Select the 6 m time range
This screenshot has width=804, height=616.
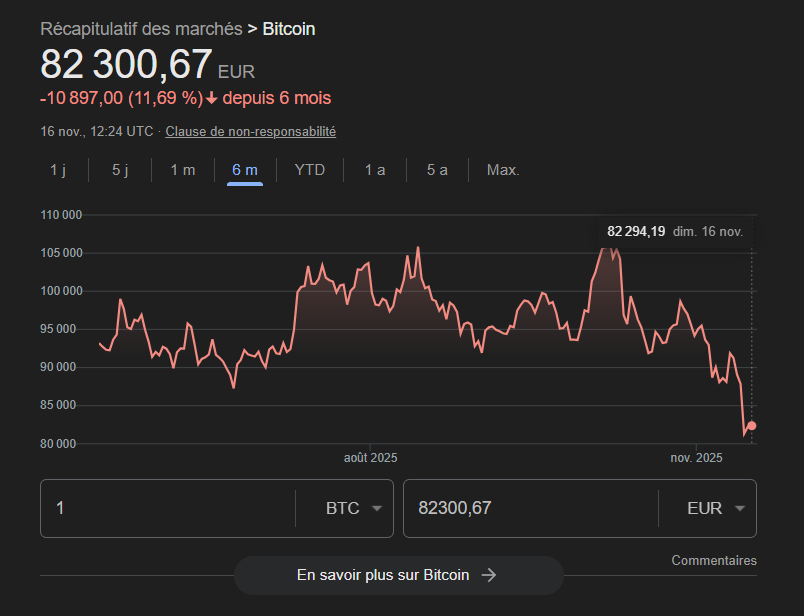pos(245,170)
